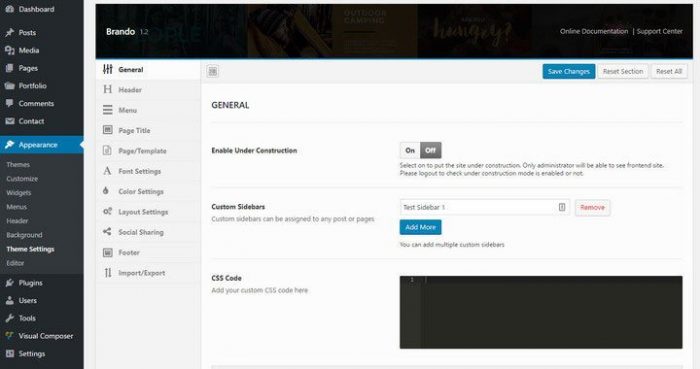Click the Color Settings droplet icon

pos(106,191)
